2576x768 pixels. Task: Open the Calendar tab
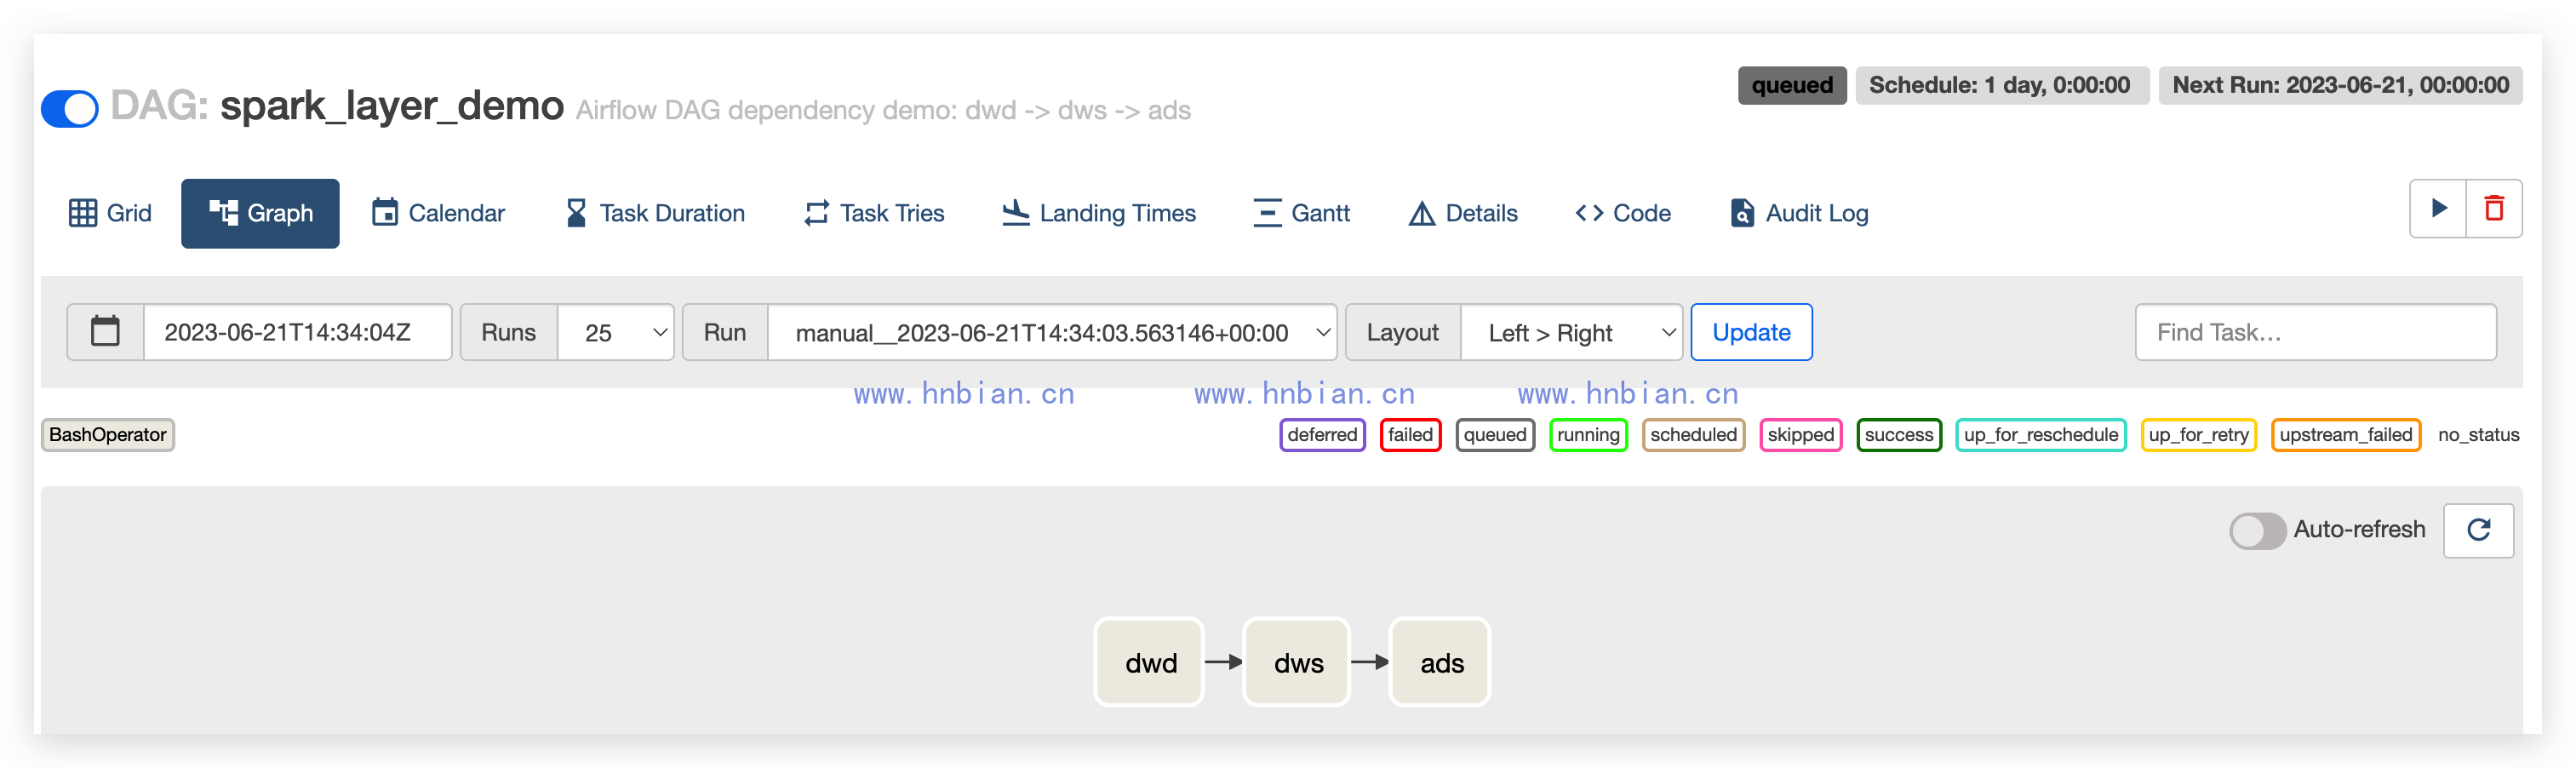(438, 213)
